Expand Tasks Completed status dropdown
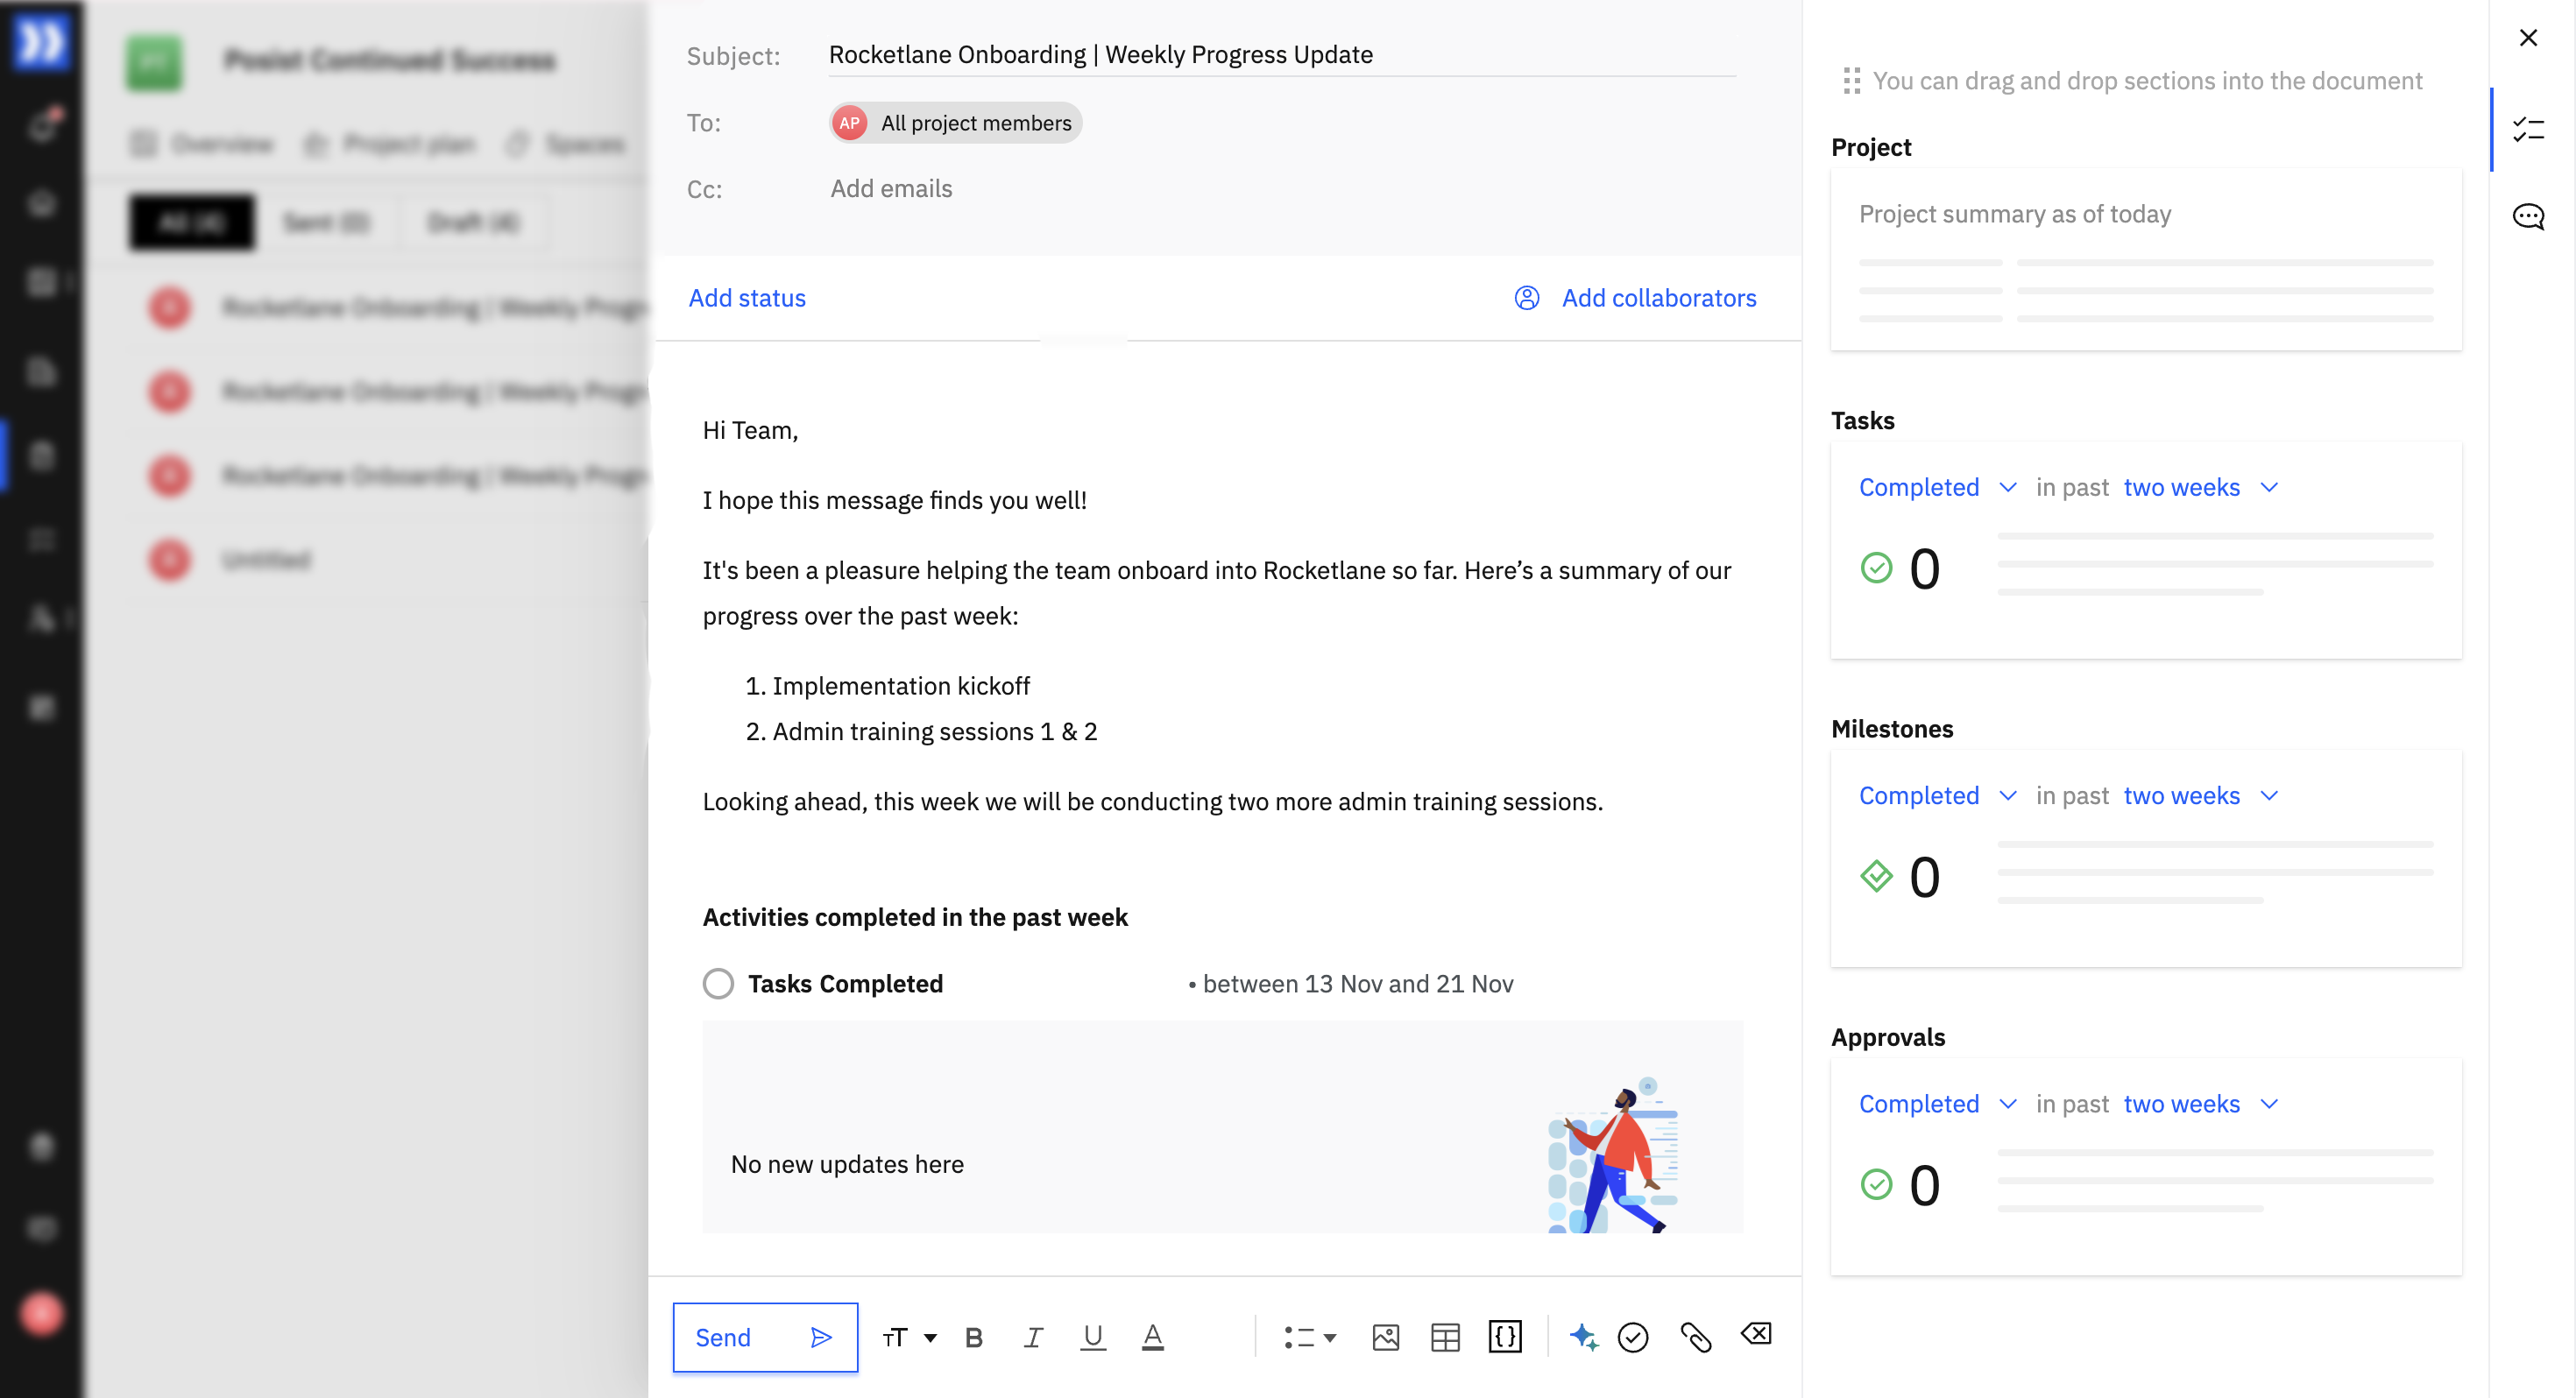Viewport: 2576px width, 1398px height. (x=1936, y=488)
